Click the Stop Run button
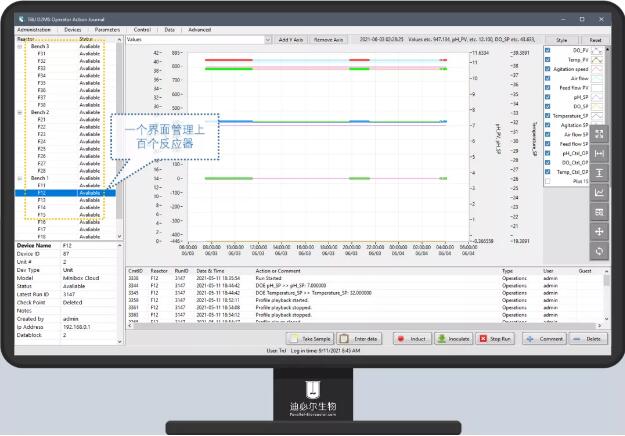The image size is (625, 436). click(x=495, y=339)
